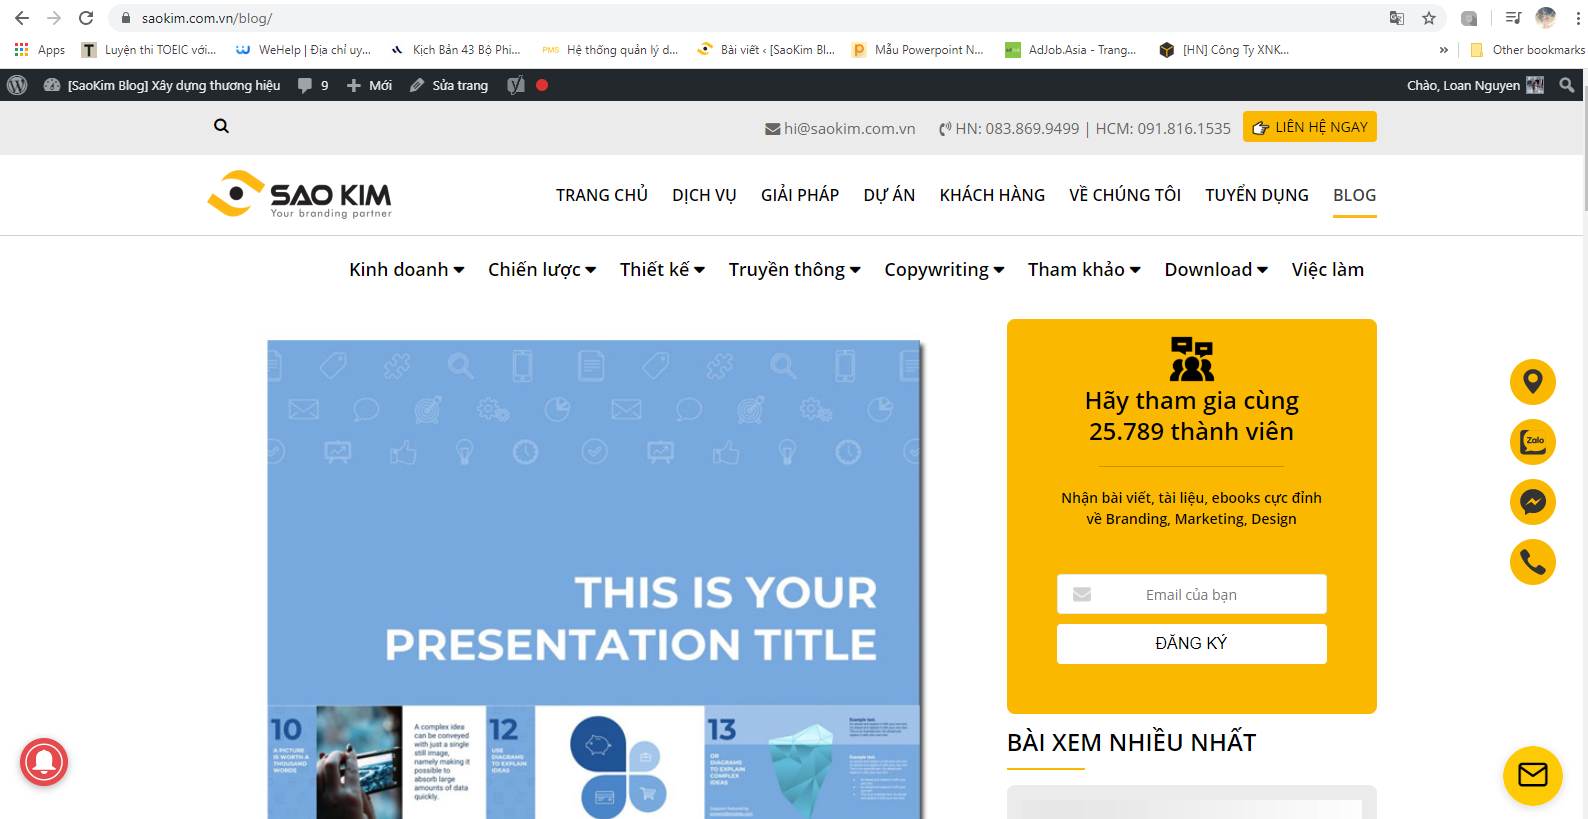Click the WordPress logo in admin bar

click(x=17, y=85)
